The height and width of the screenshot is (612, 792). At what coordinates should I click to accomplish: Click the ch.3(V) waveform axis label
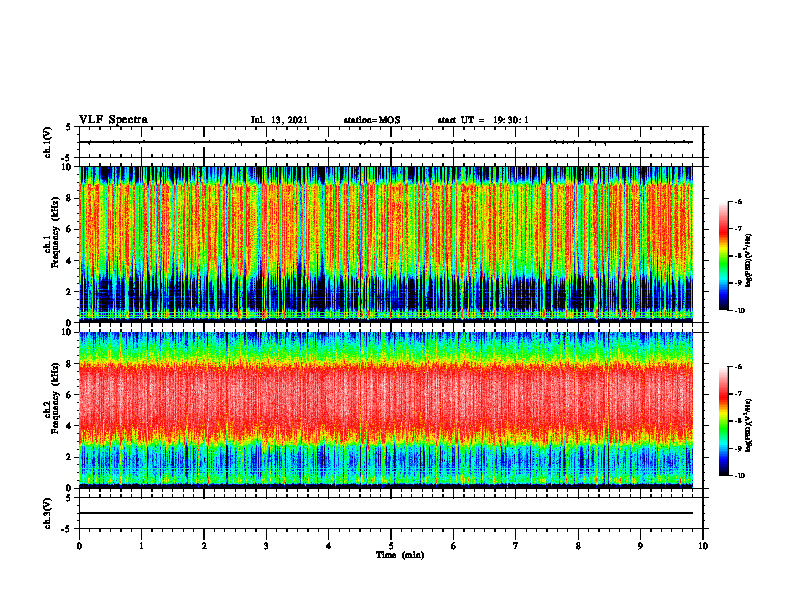(48, 513)
